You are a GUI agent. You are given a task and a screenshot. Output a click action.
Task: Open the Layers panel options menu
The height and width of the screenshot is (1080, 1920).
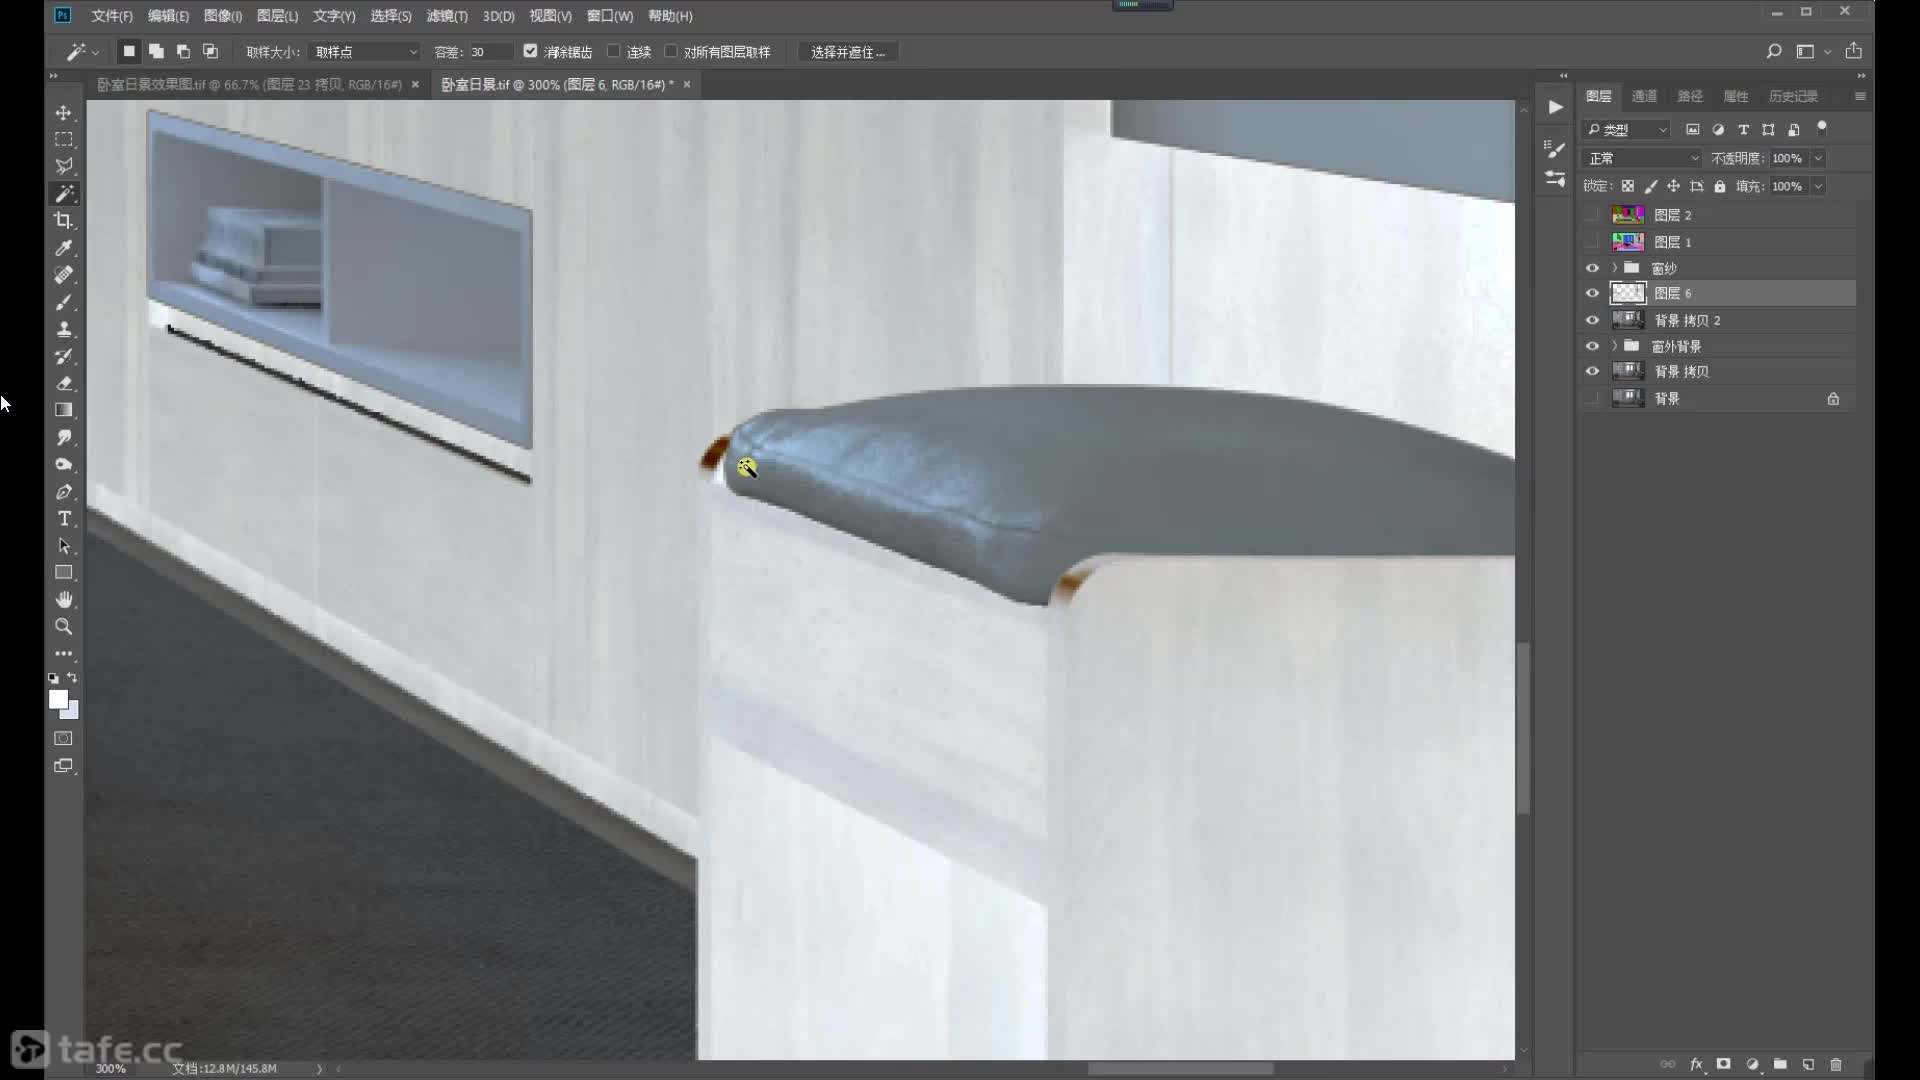click(1860, 96)
